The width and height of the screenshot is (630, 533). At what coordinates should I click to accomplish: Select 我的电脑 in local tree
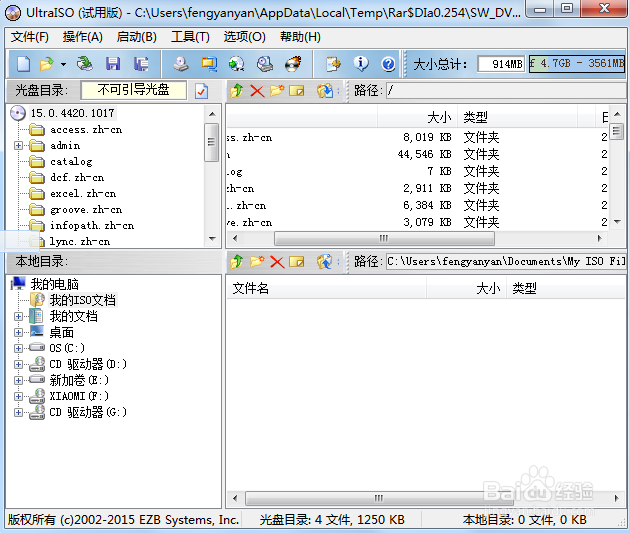55,284
